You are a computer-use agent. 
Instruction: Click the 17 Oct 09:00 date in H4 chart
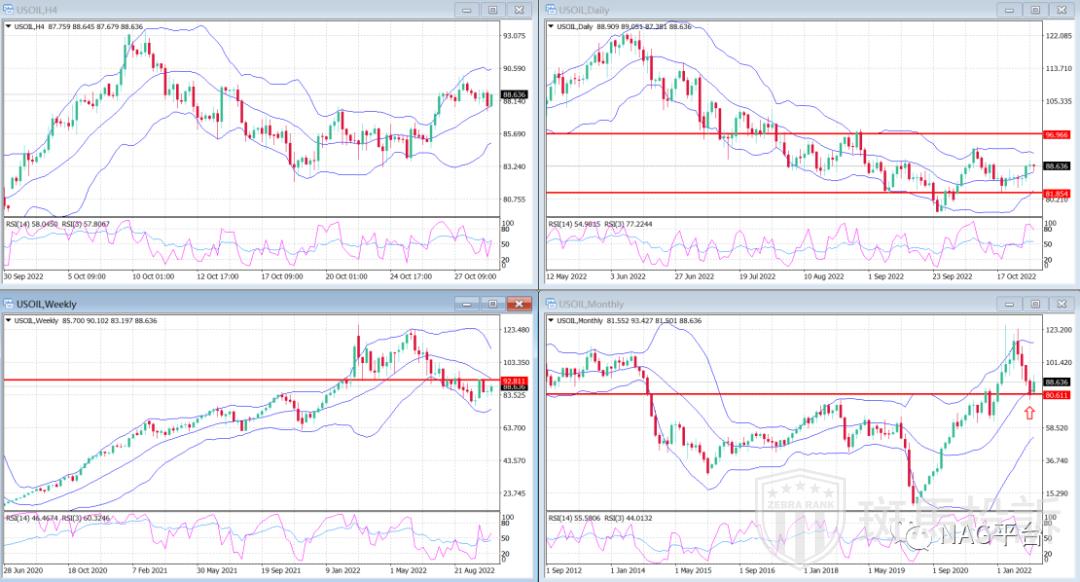click(282, 276)
